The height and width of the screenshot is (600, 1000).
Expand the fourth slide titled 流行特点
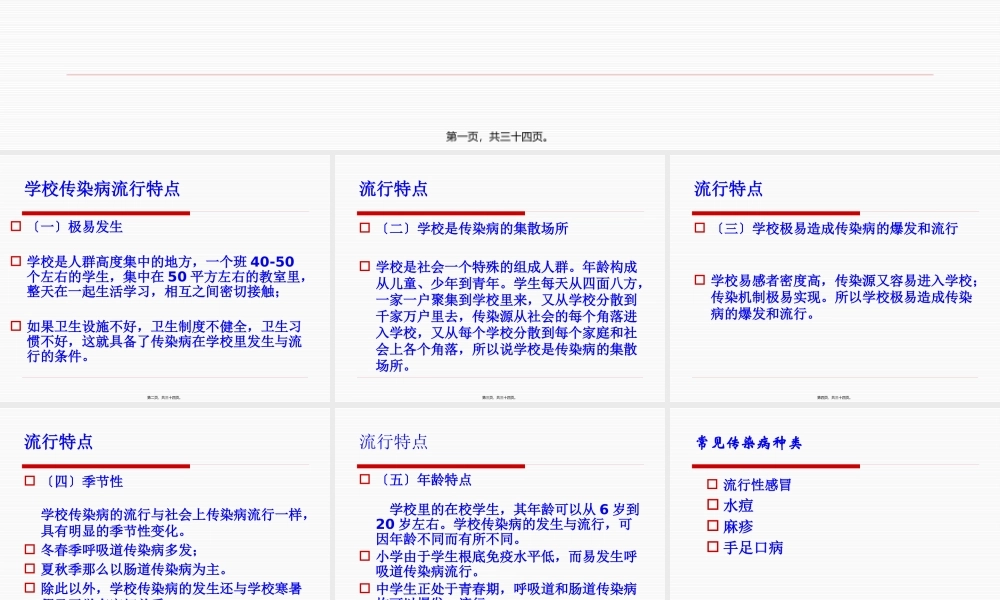click(x=165, y=500)
